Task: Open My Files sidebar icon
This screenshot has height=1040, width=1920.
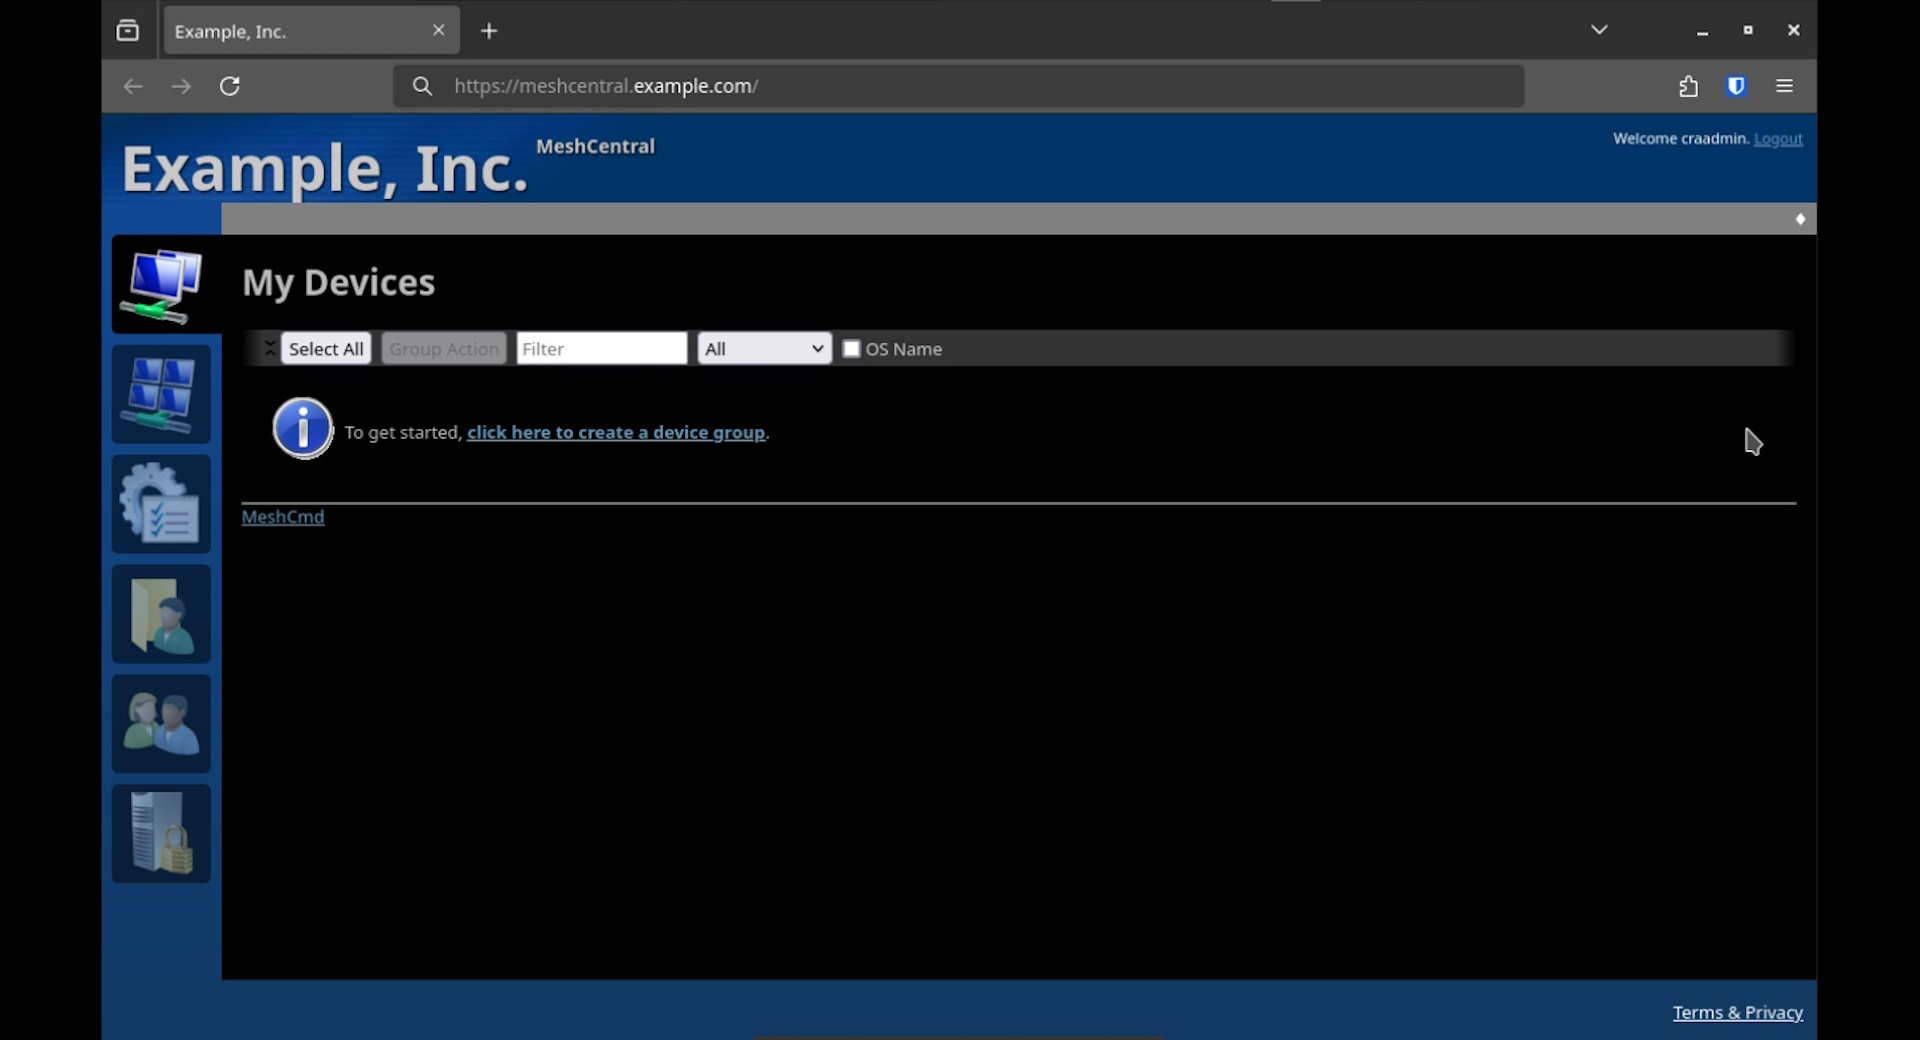Action: (x=161, y=614)
